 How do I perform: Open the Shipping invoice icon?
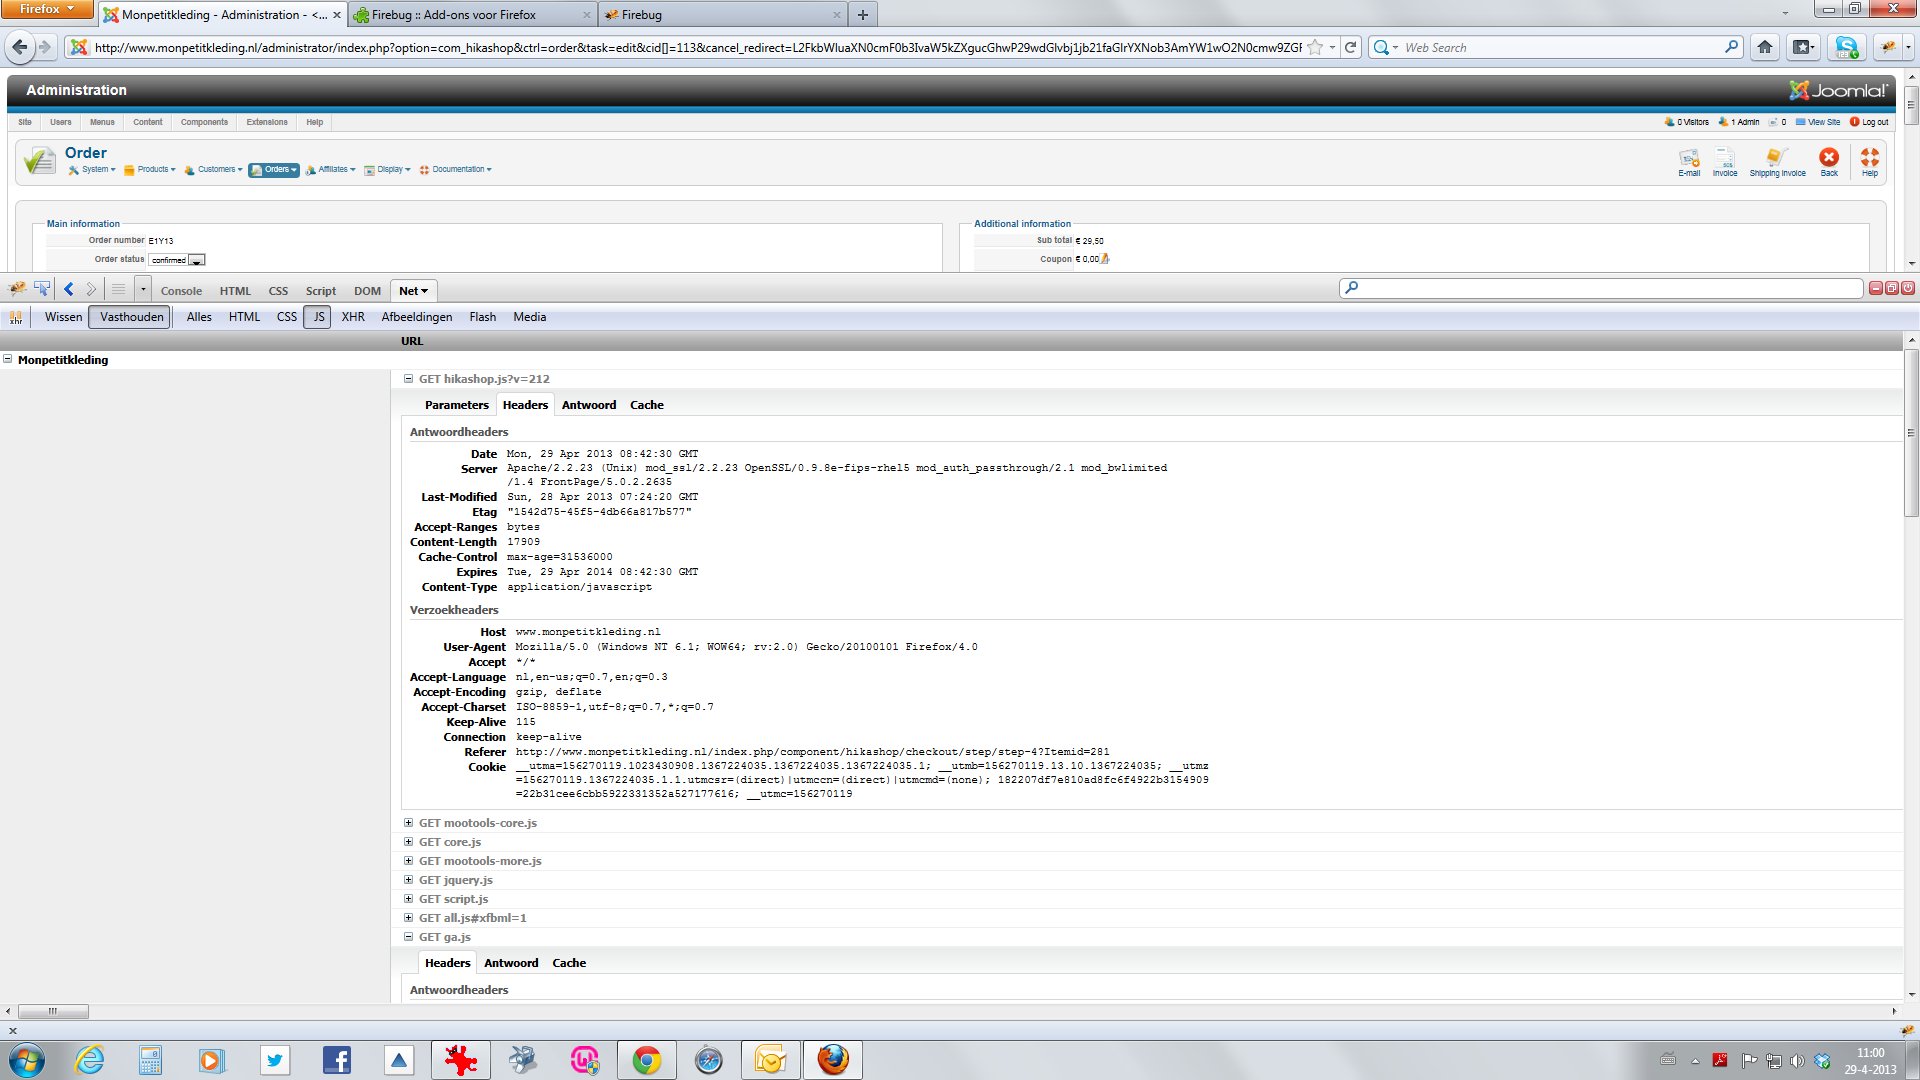tap(1776, 160)
